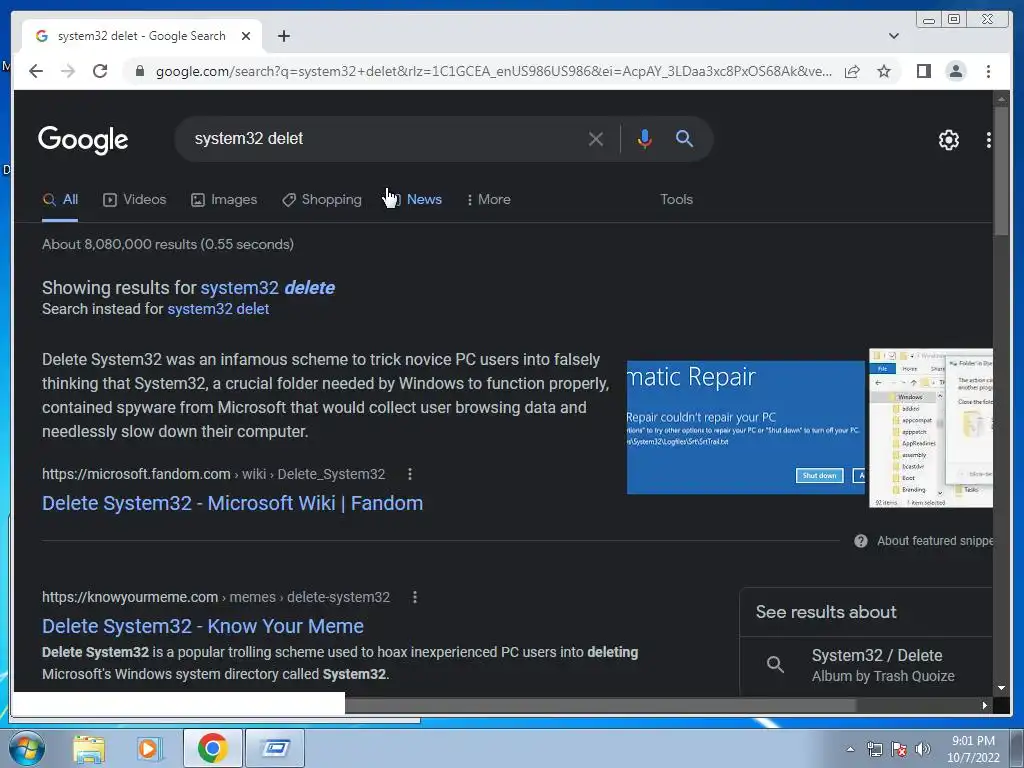Open Chrome's three-dot menu
The image size is (1024, 768).
tap(988, 71)
